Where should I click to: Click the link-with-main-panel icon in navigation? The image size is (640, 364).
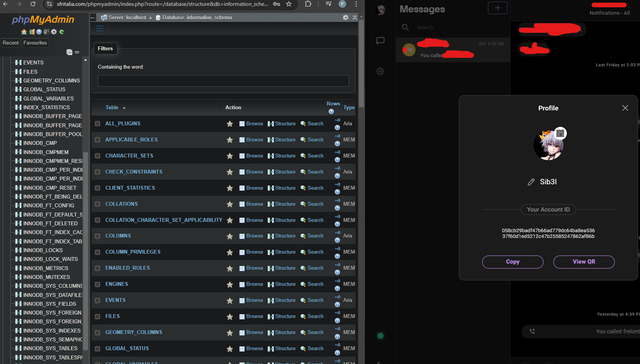(x=77, y=52)
